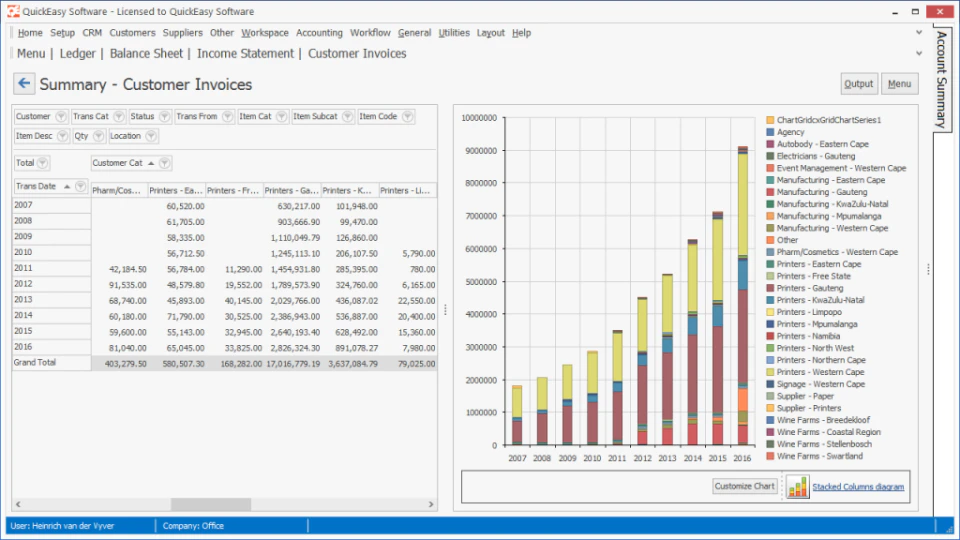Viewport: 960px width, 540px height.
Task: Open the Trans Cat filter icon
Action: point(119,116)
